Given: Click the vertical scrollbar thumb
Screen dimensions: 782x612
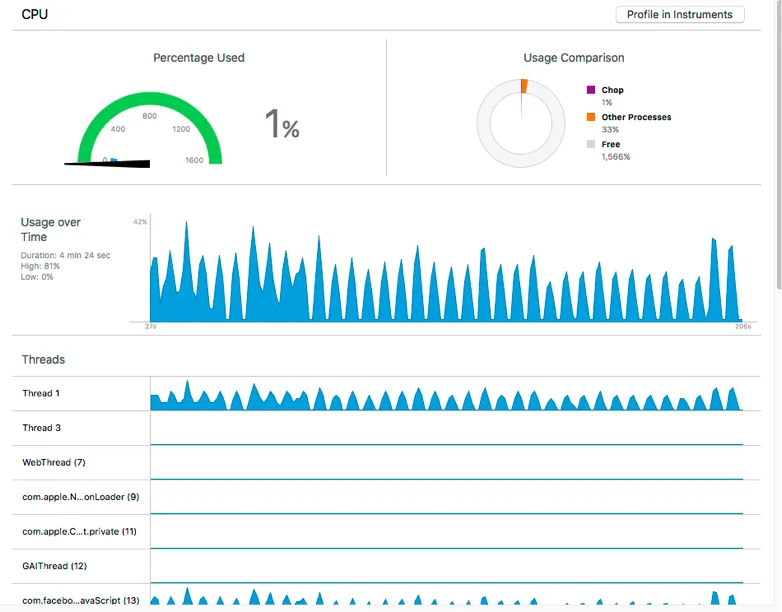Looking at the screenshot, I should pos(779,145).
